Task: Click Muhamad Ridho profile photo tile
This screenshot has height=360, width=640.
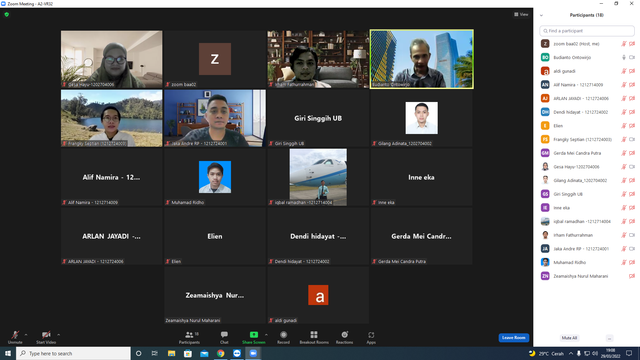Action: 215,177
